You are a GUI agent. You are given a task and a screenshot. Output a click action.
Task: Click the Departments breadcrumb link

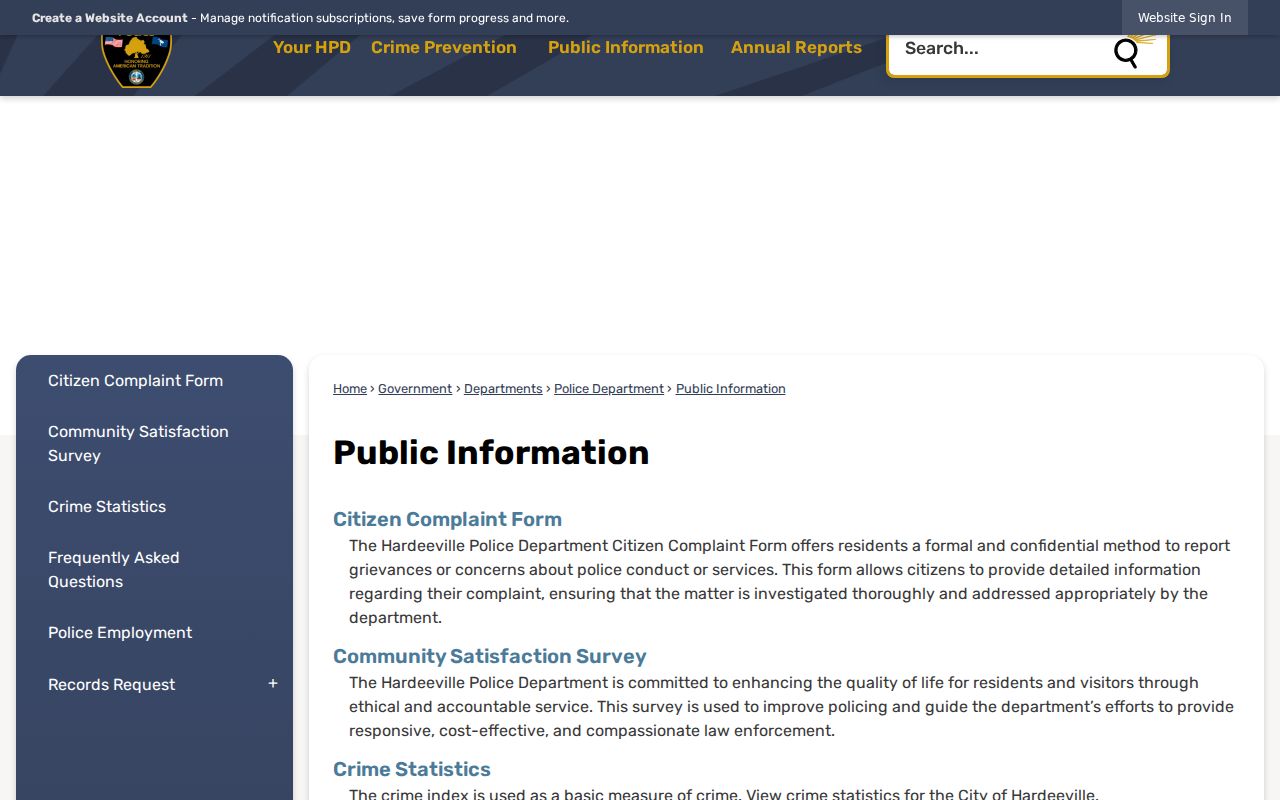[x=503, y=389]
